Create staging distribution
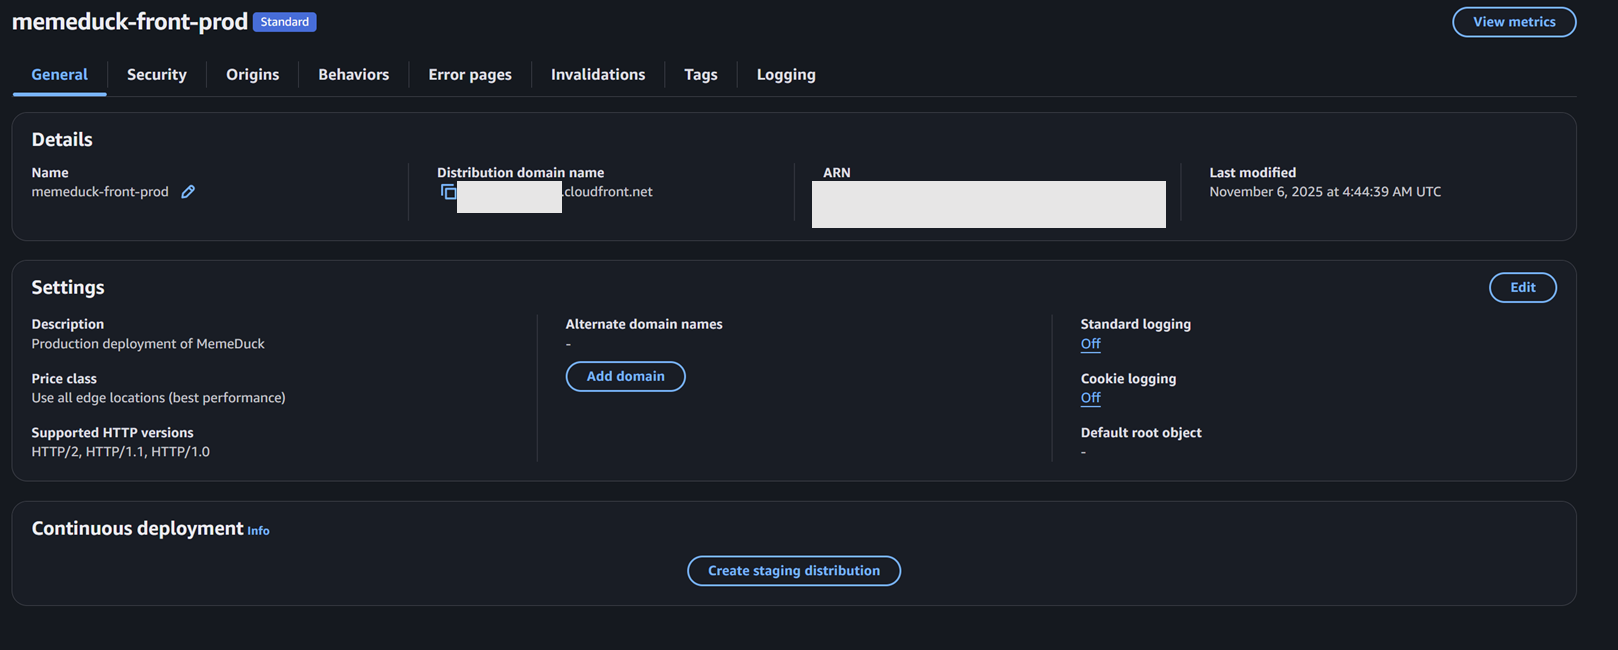 pos(794,571)
